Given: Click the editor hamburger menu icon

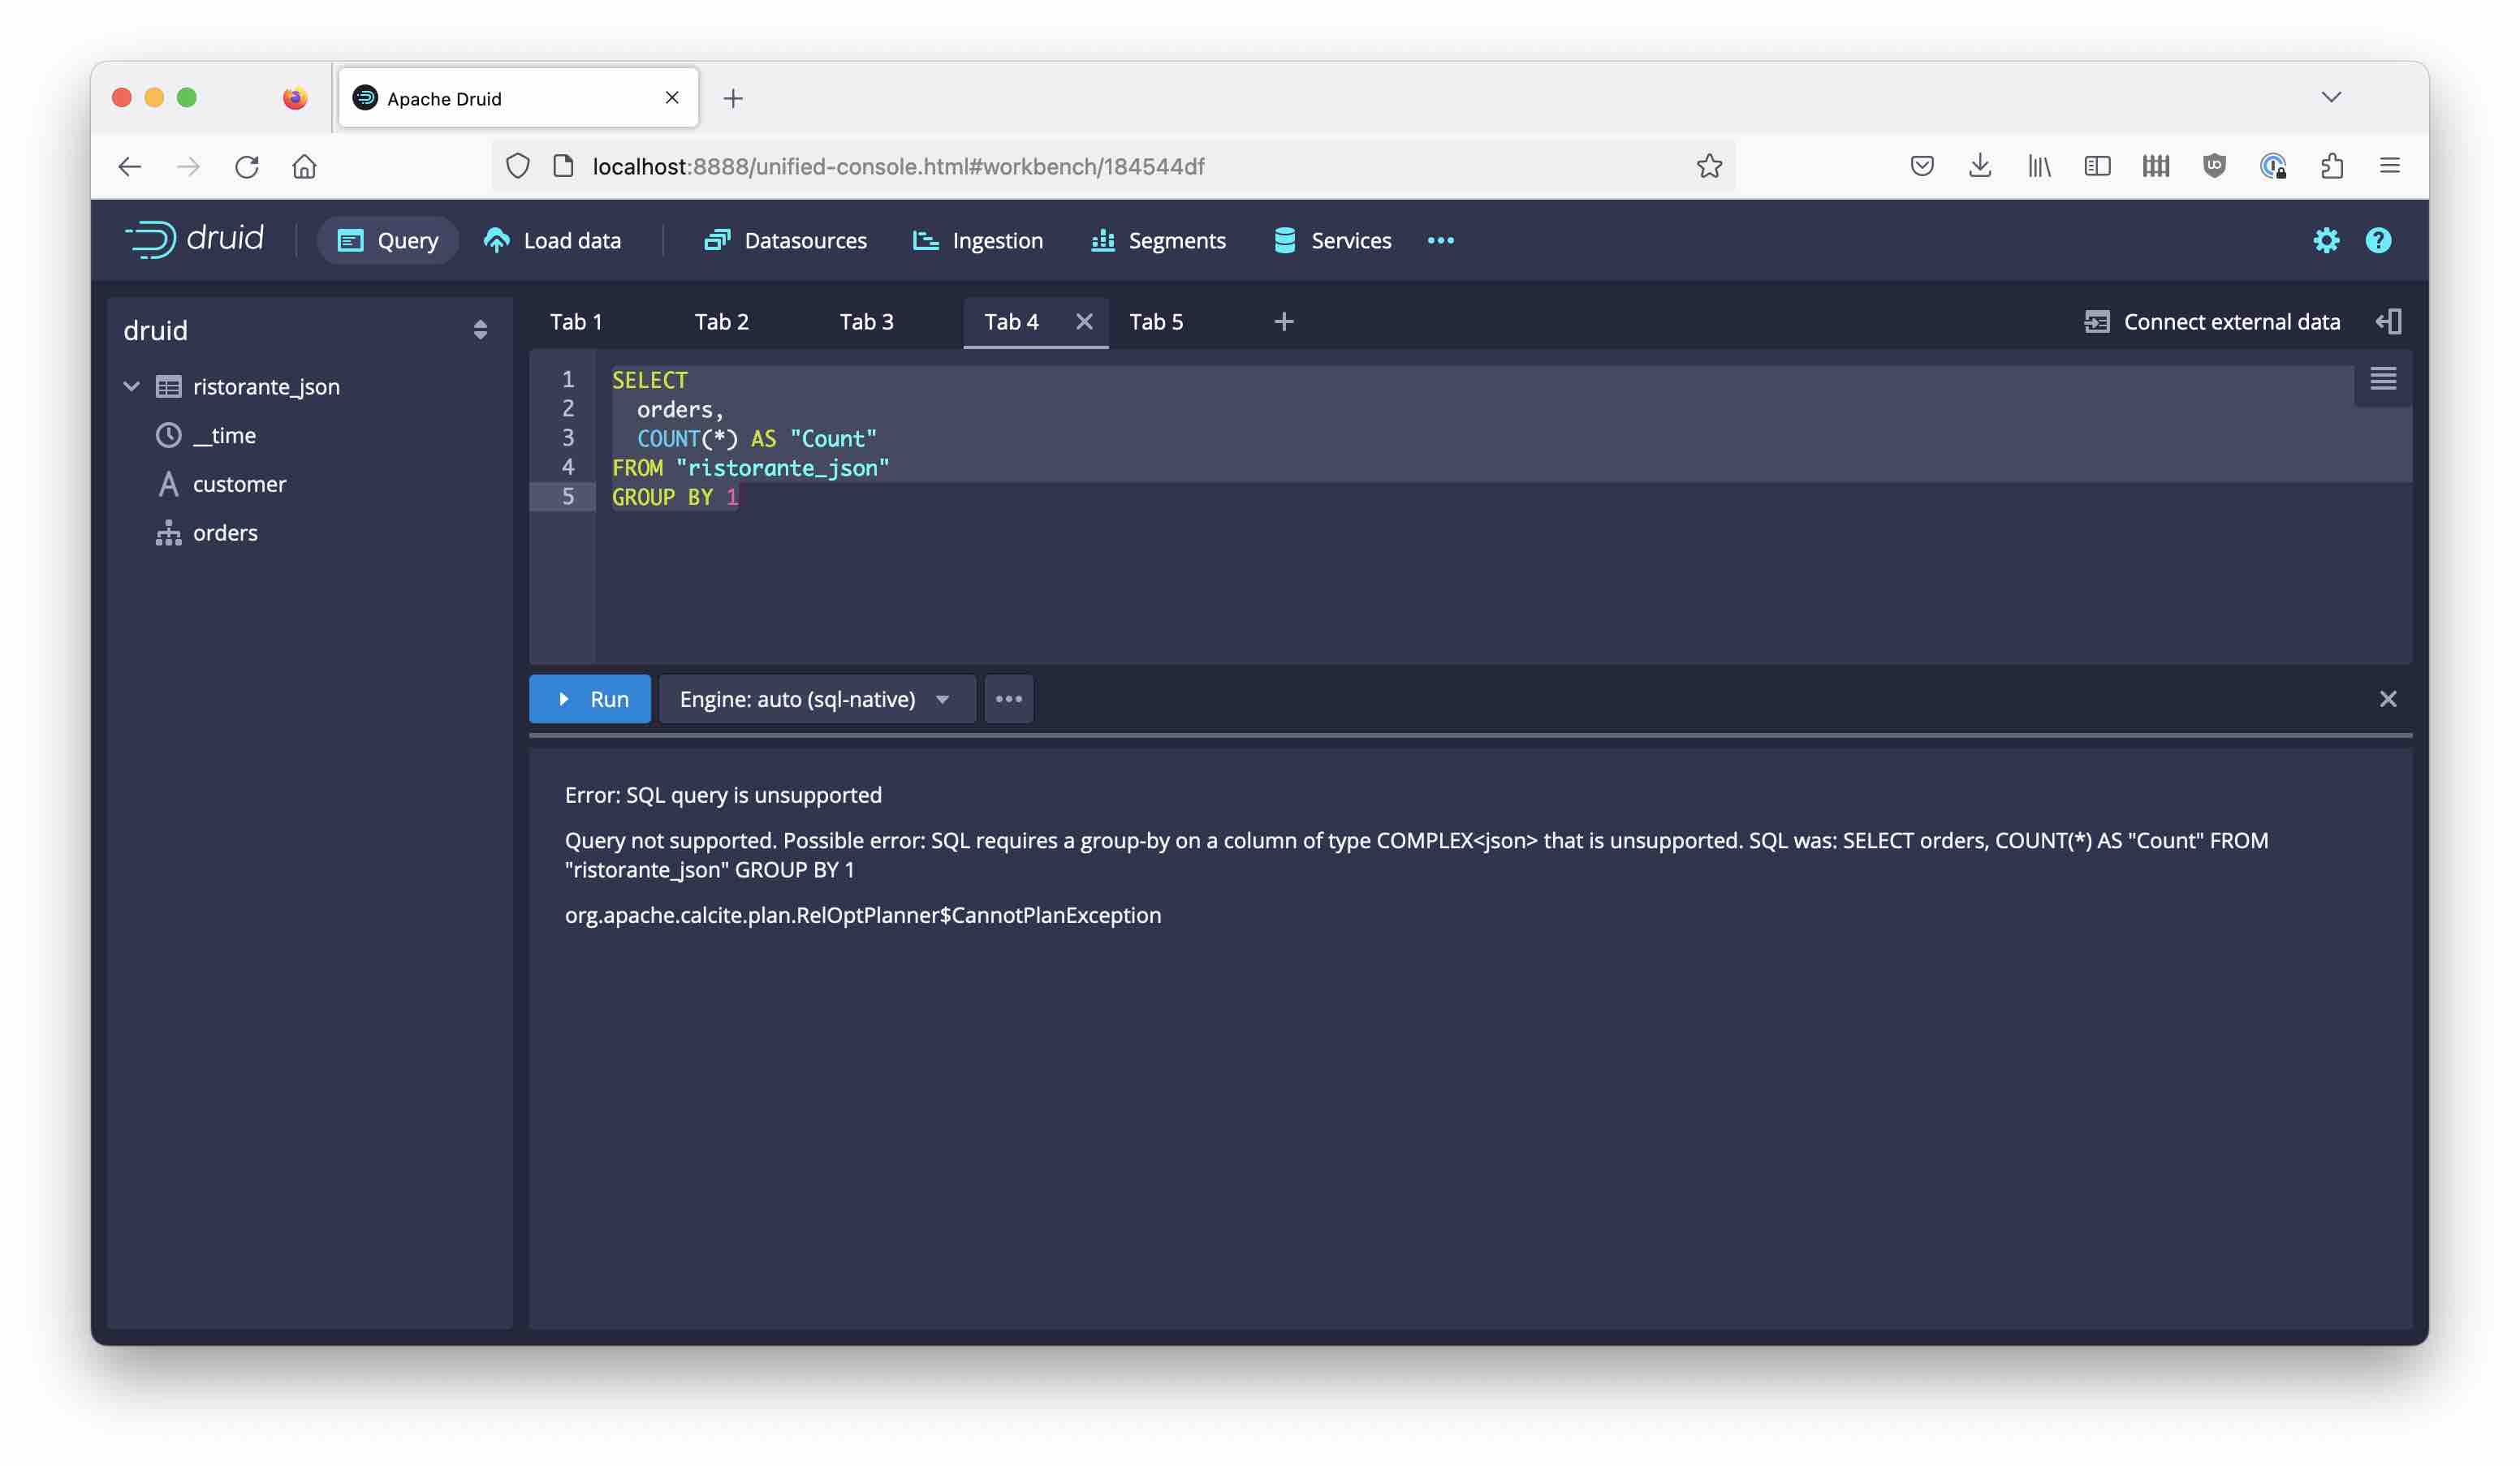Looking at the screenshot, I should 2382,379.
